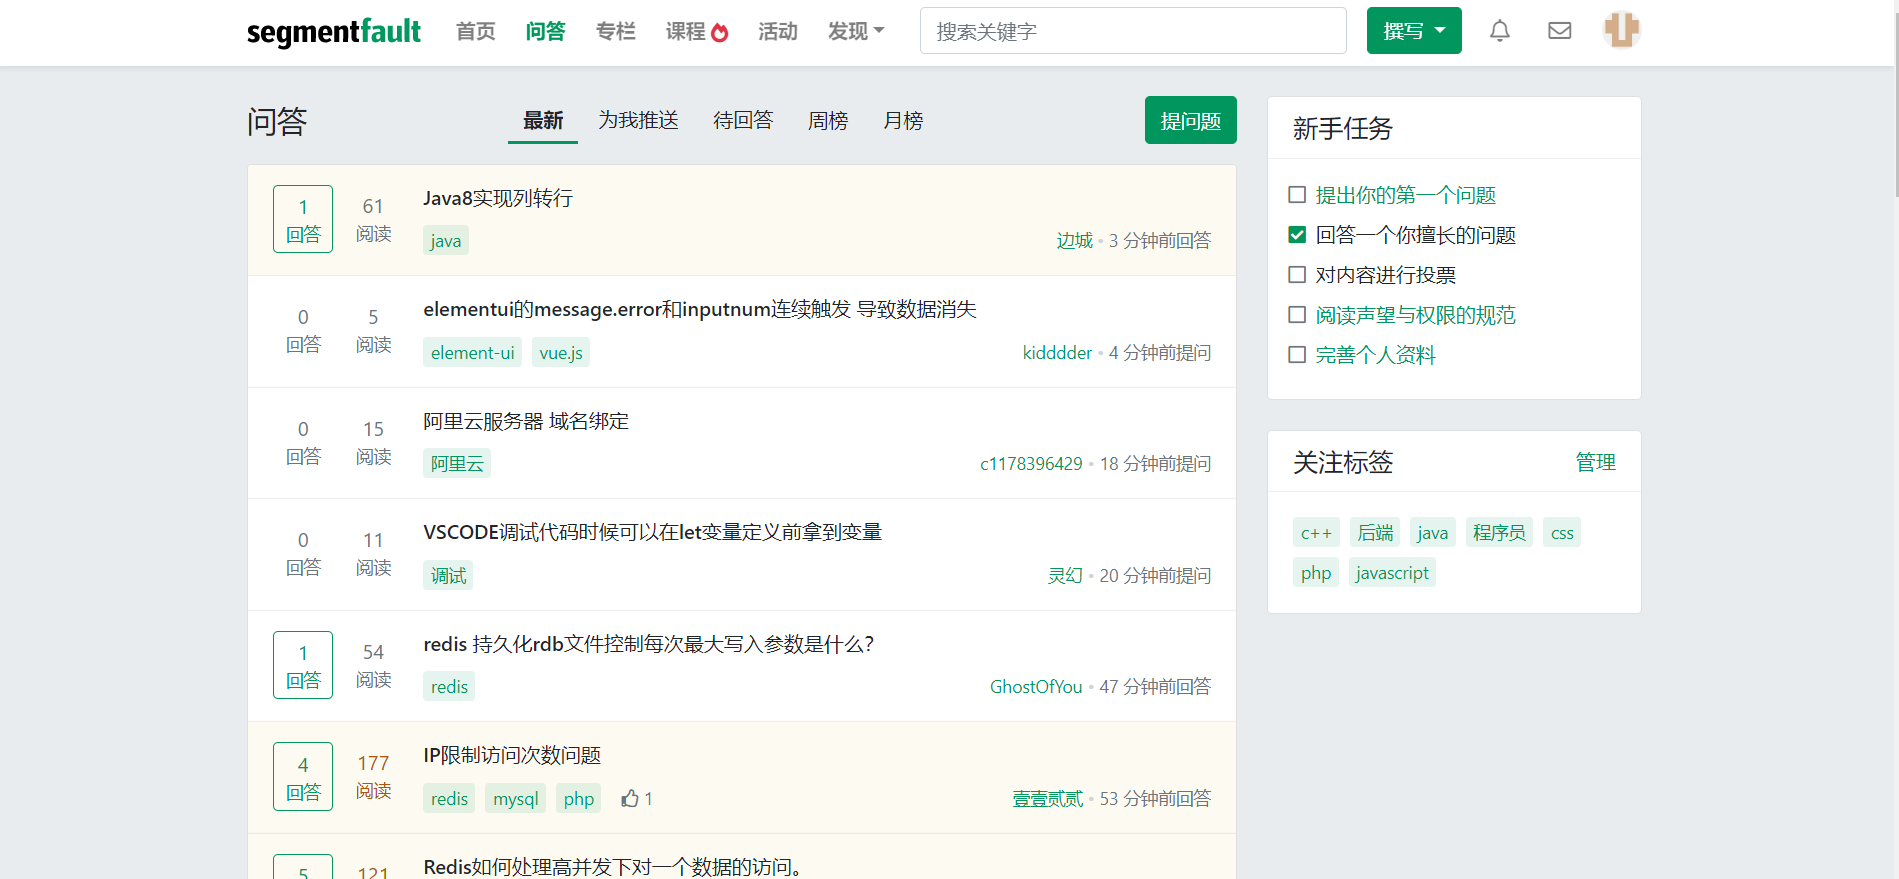This screenshot has width=1899, height=879.
Task: Select javascript in 关注标签
Action: [1392, 573]
